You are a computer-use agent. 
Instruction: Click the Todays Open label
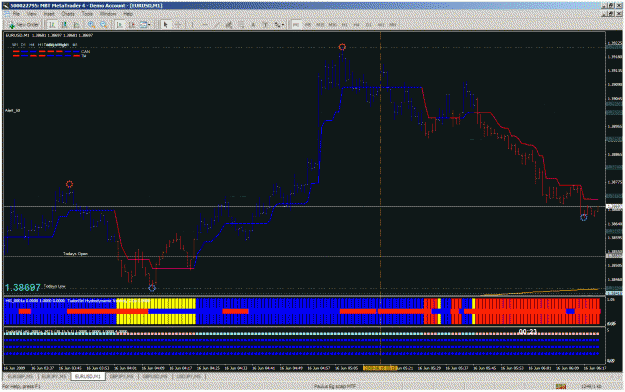pos(75,254)
